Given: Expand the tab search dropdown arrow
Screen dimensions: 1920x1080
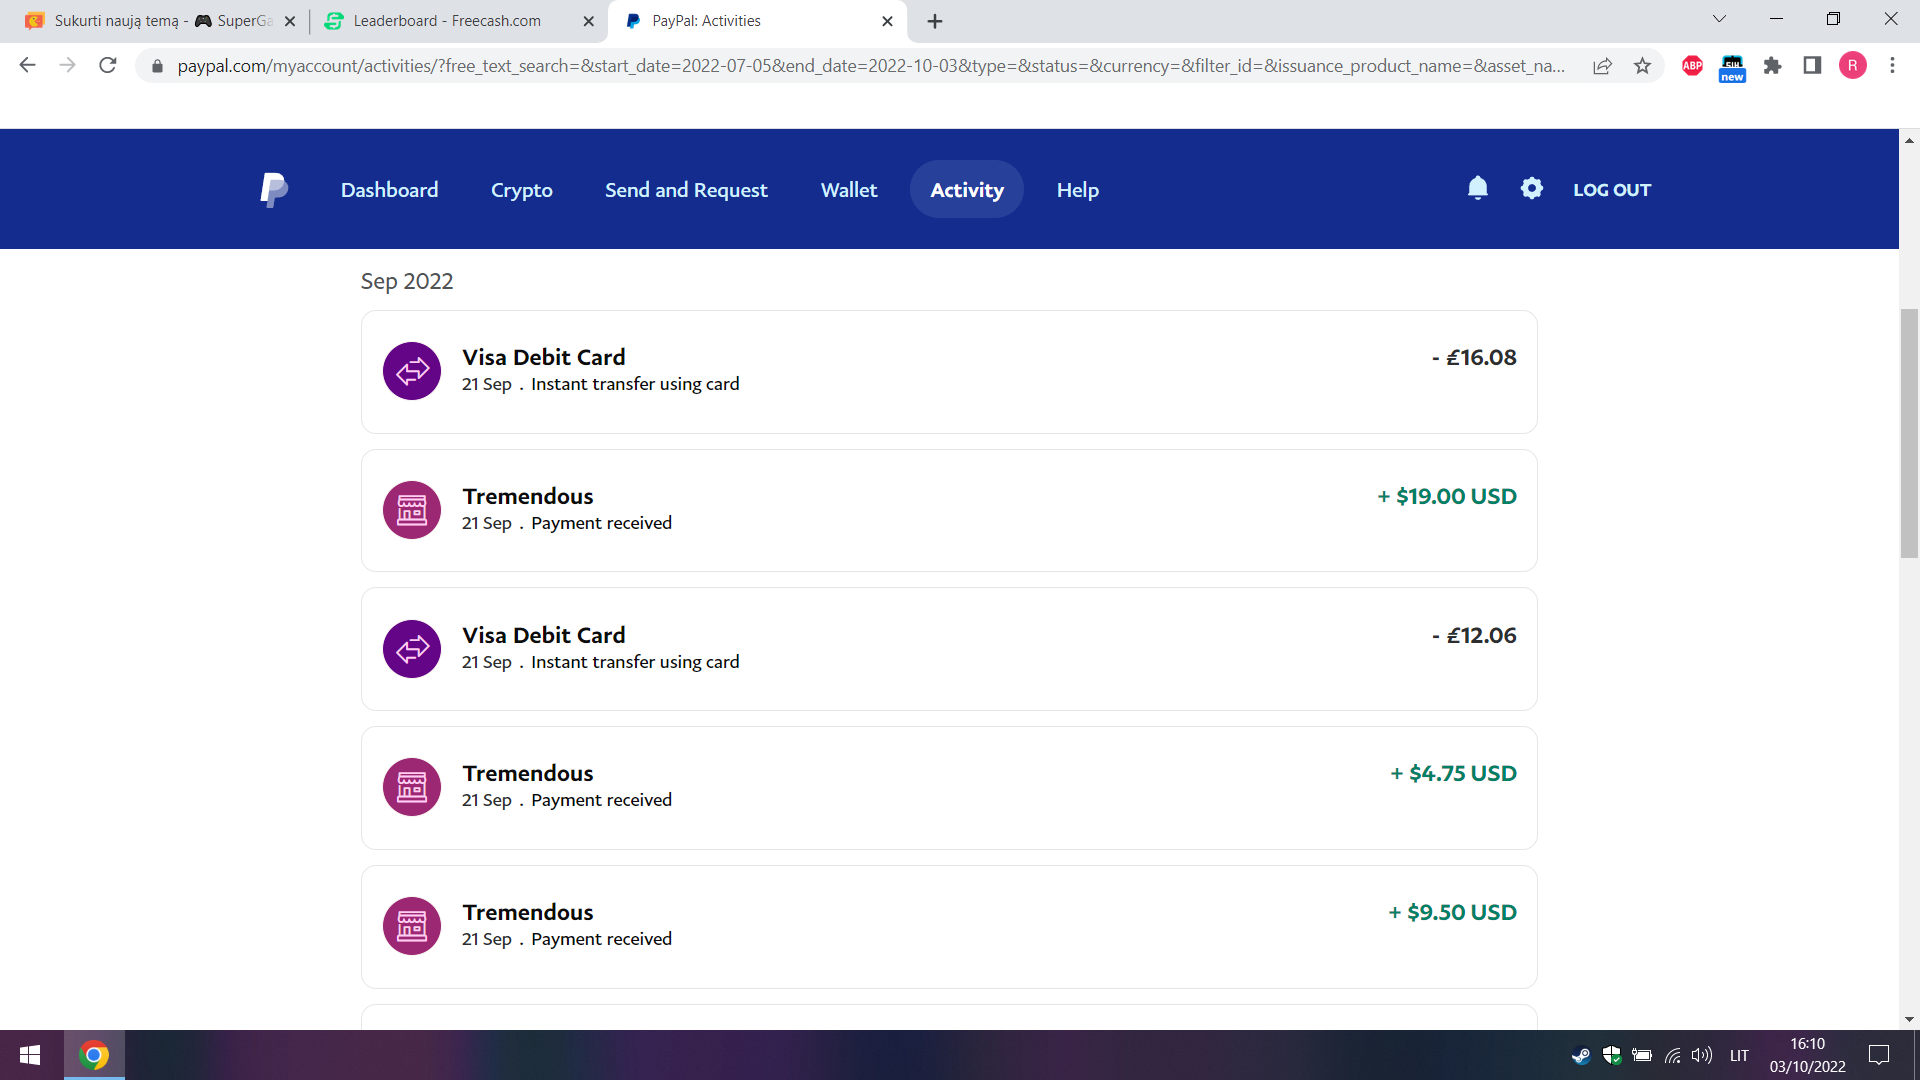Looking at the screenshot, I should click(x=1719, y=19).
